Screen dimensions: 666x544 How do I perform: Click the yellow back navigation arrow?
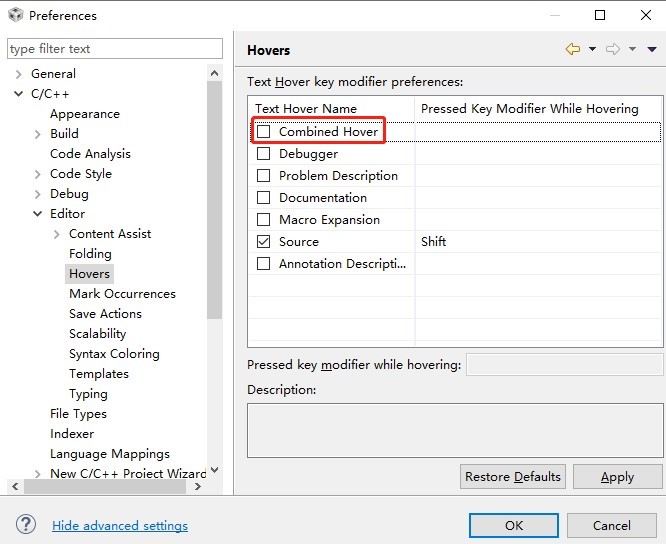572,49
